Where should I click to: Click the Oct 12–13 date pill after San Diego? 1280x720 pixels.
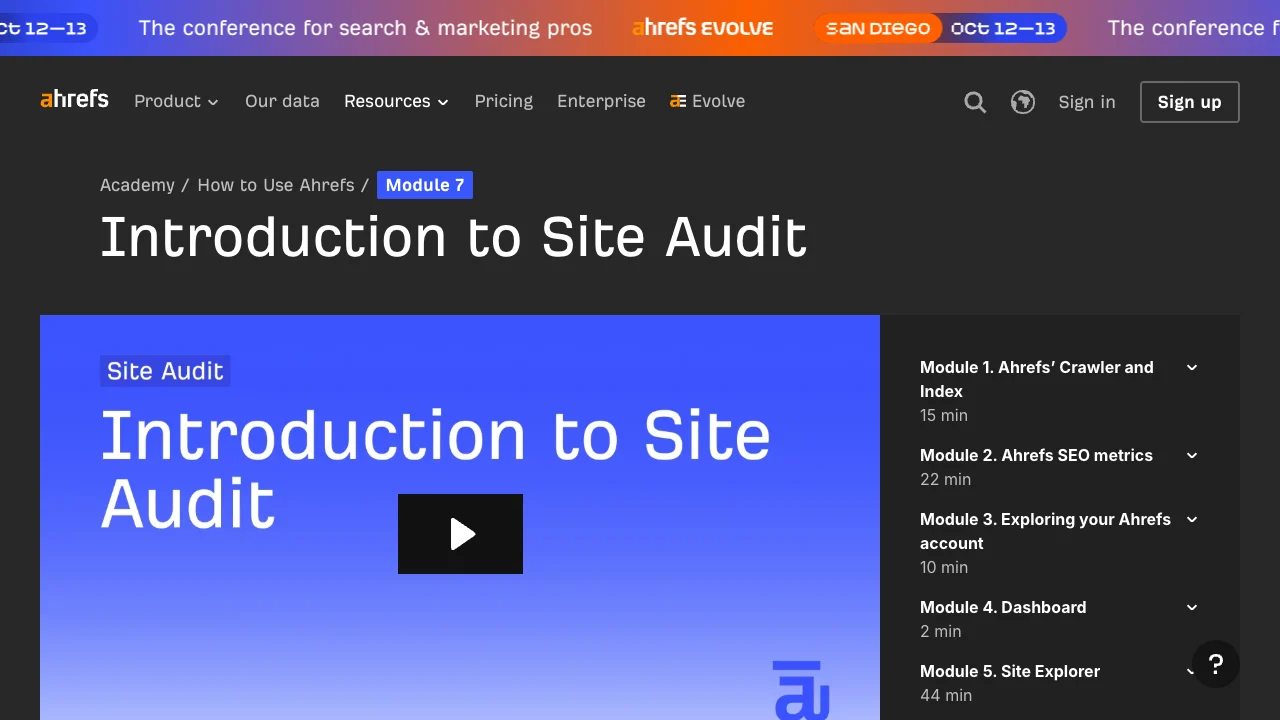(1003, 28)
